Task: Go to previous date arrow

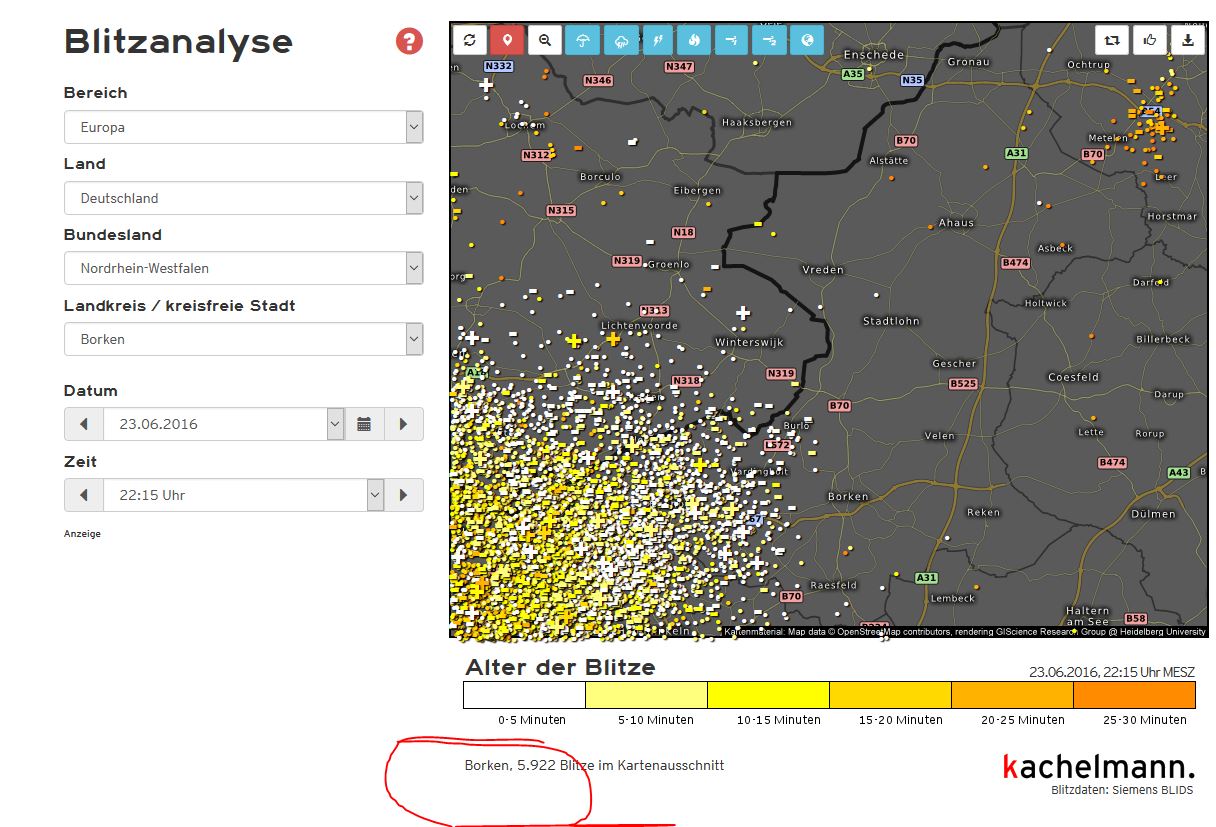Action: click(84, 424)
